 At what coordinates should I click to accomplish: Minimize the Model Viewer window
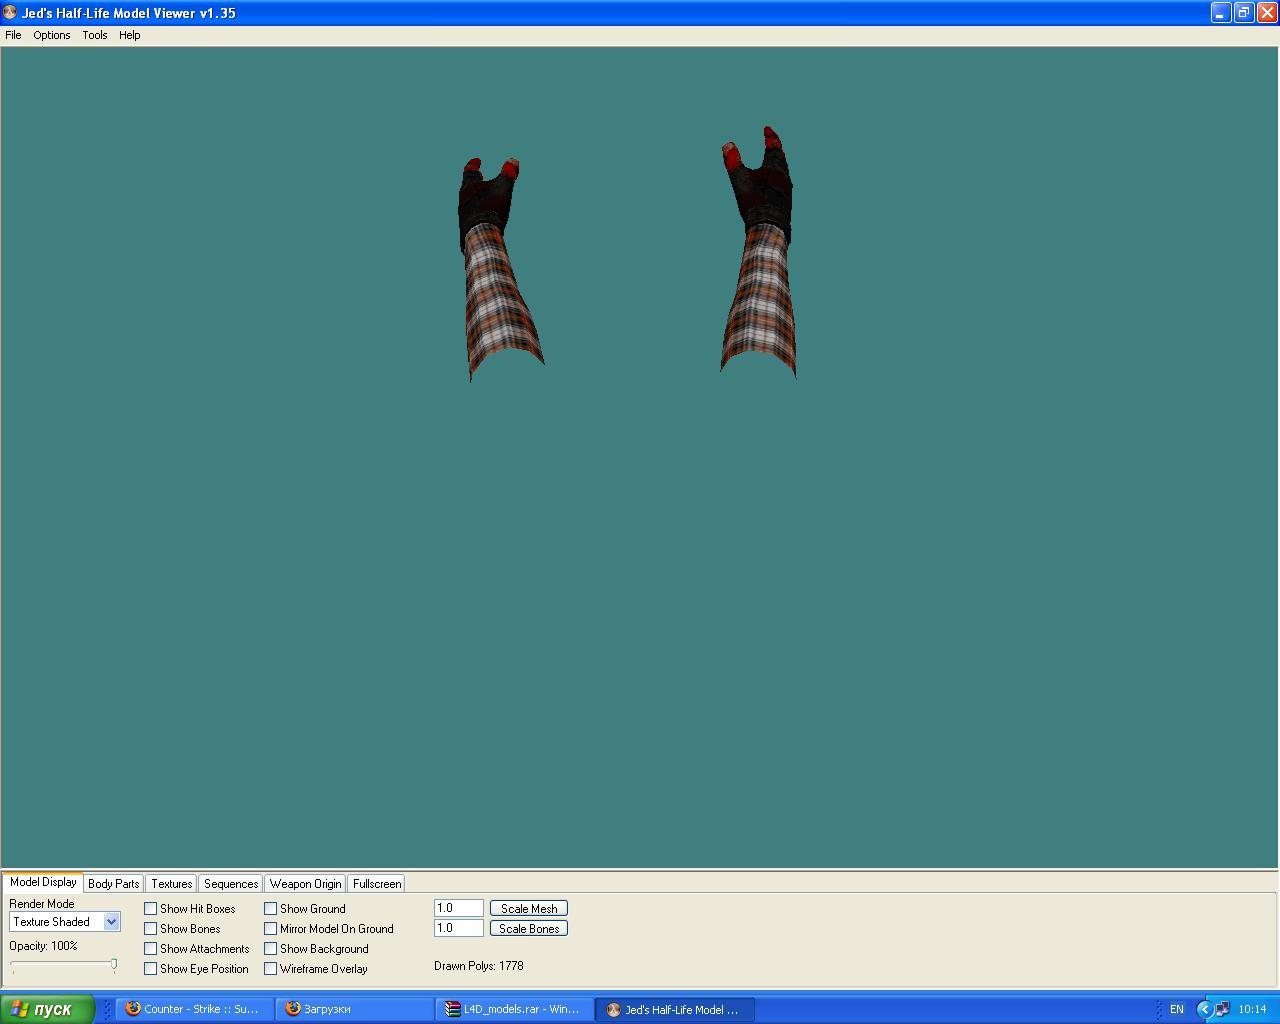[x=1221, y=13]
